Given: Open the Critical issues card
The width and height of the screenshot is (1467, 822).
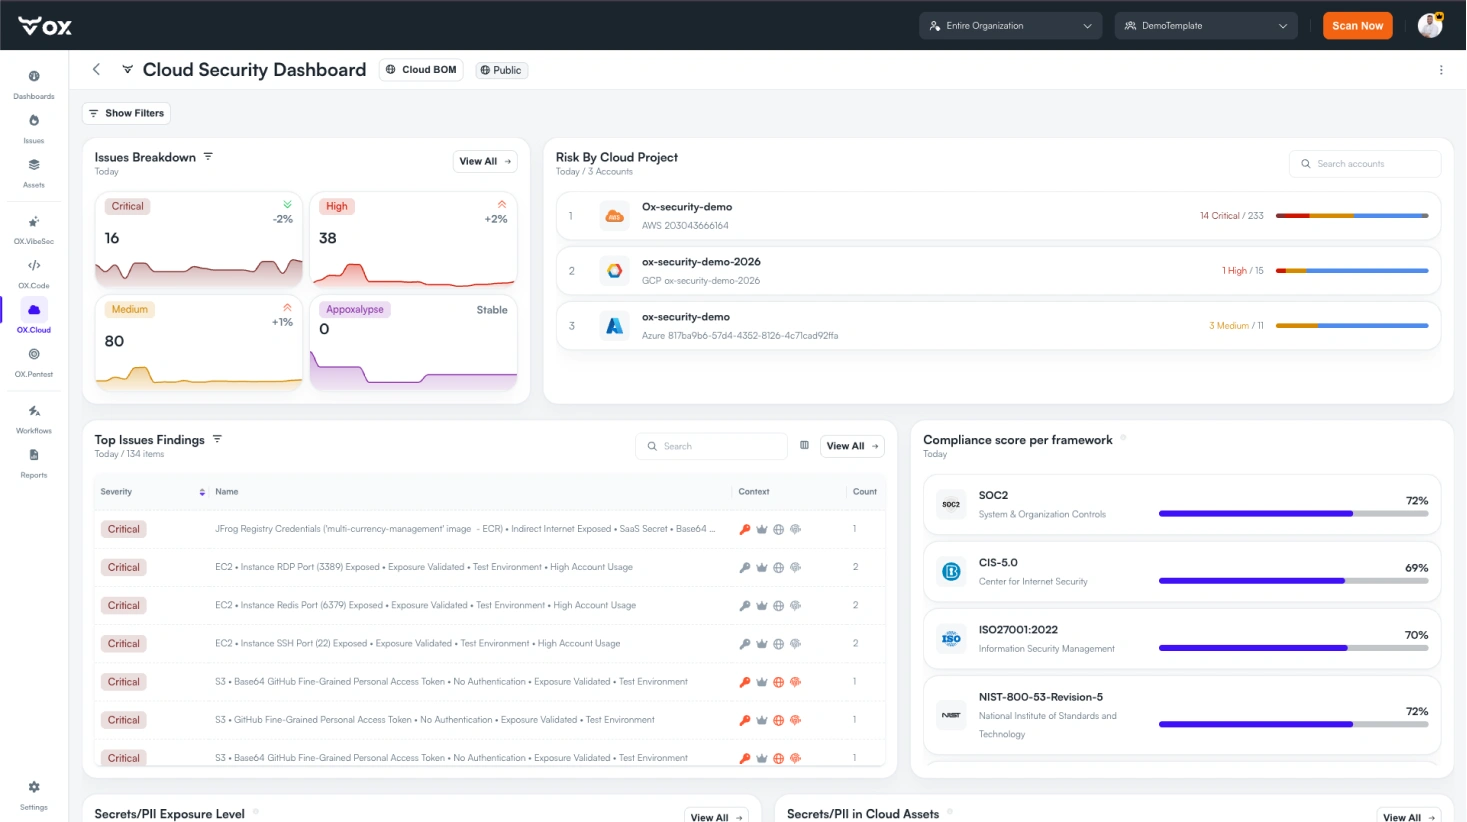Looking at the screenshot, I should 199,239.
